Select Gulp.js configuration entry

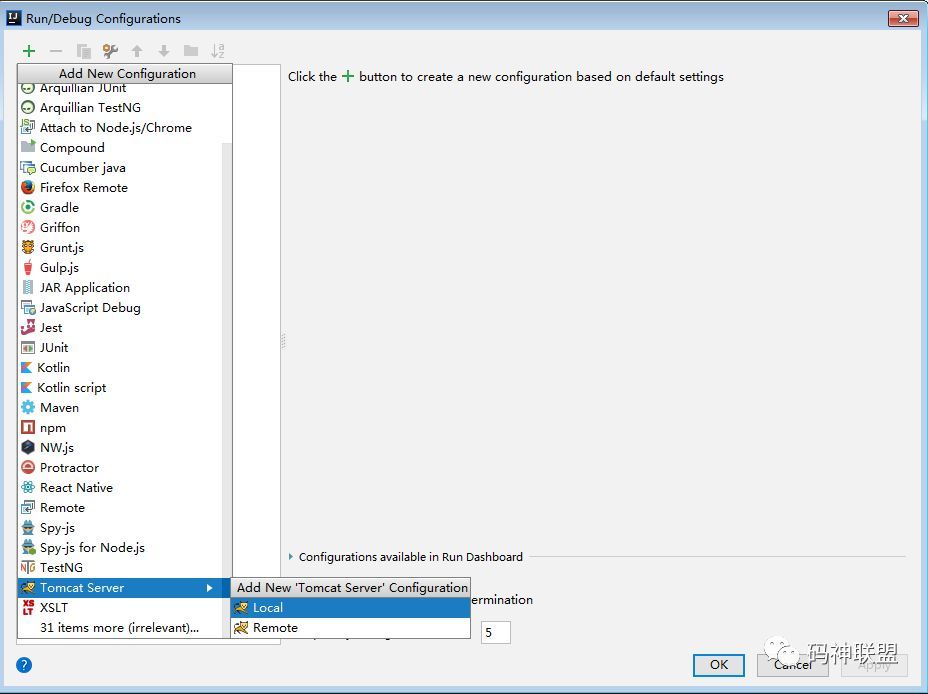pos(120,268)
